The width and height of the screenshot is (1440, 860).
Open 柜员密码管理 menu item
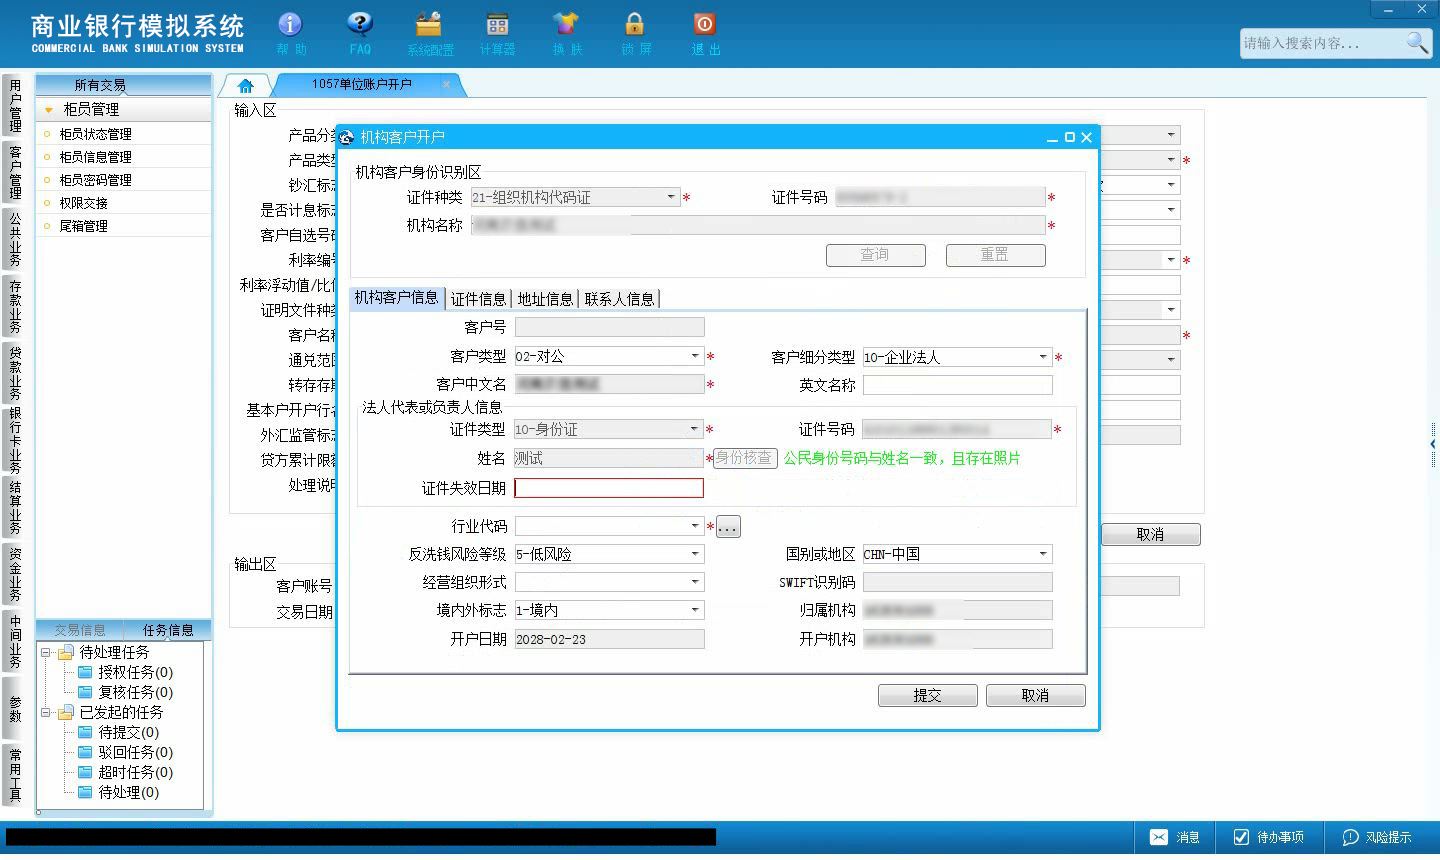pos(95,180)
